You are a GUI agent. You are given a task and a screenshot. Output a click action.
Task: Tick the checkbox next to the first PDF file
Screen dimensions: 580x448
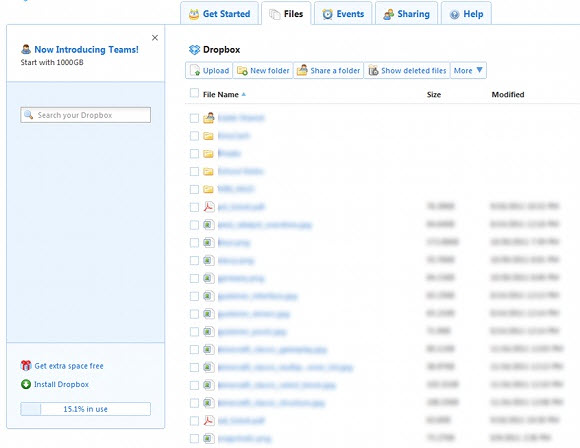click(194, 207)
